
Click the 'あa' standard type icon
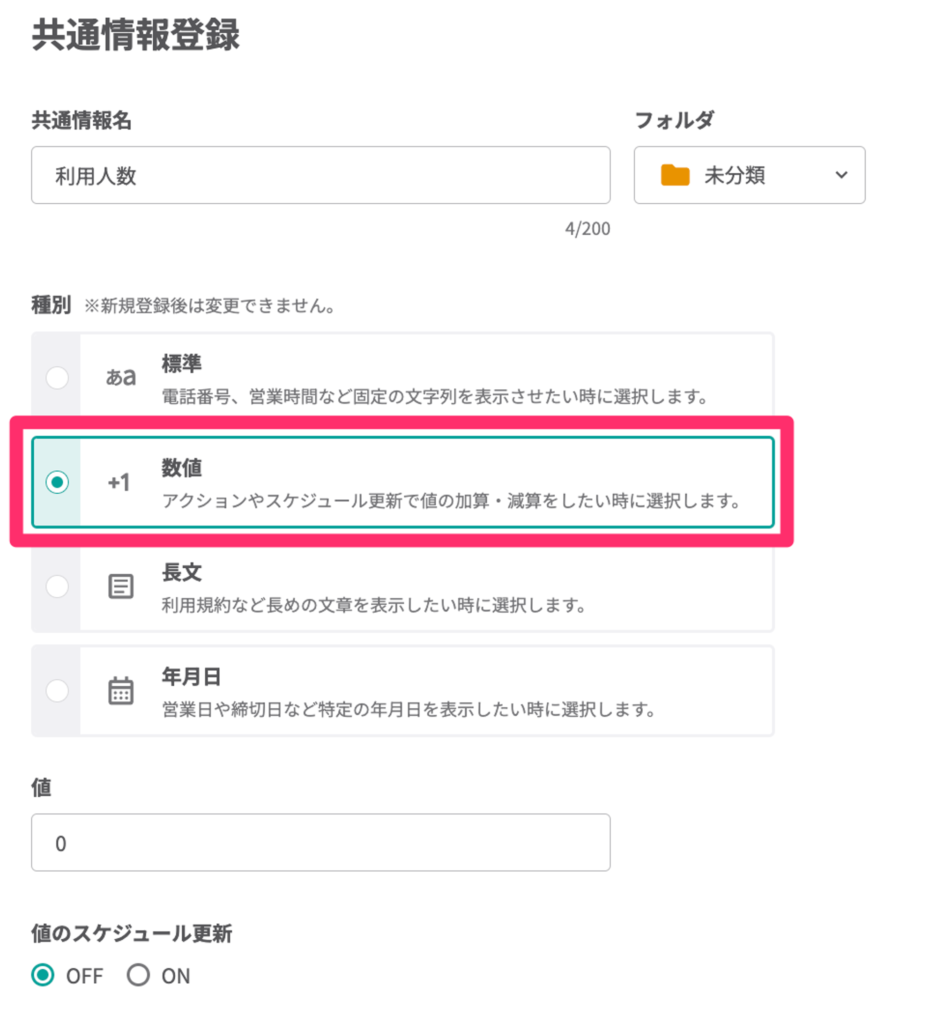[x=120, y=378]
